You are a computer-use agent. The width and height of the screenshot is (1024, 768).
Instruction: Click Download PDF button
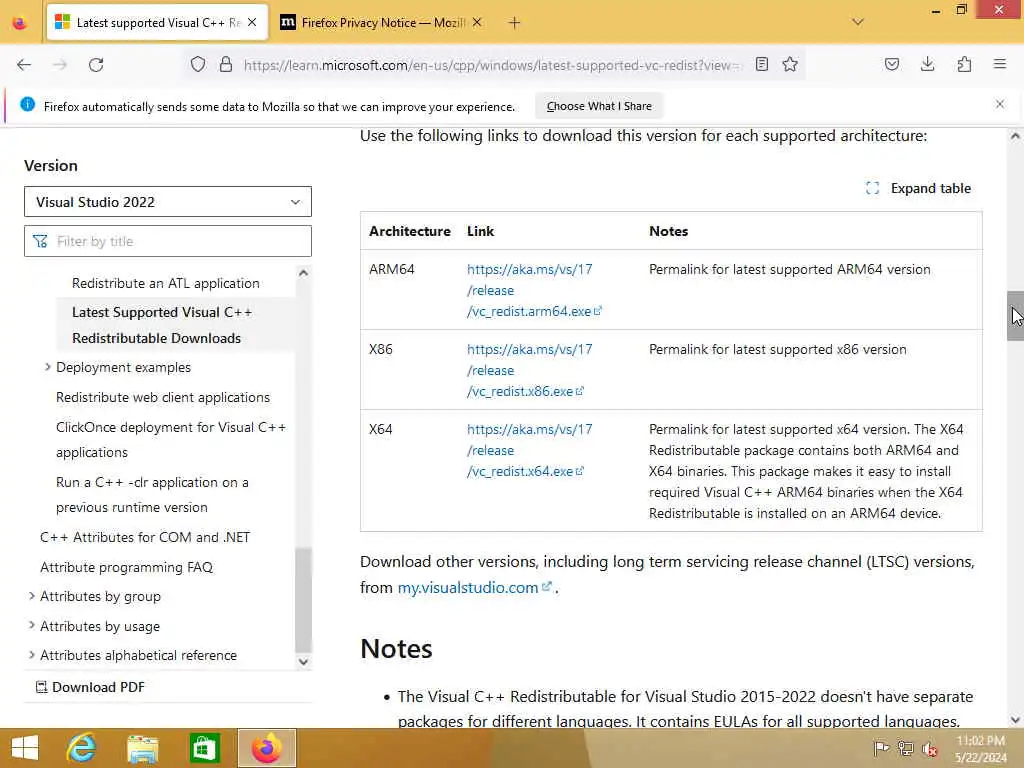90,687
